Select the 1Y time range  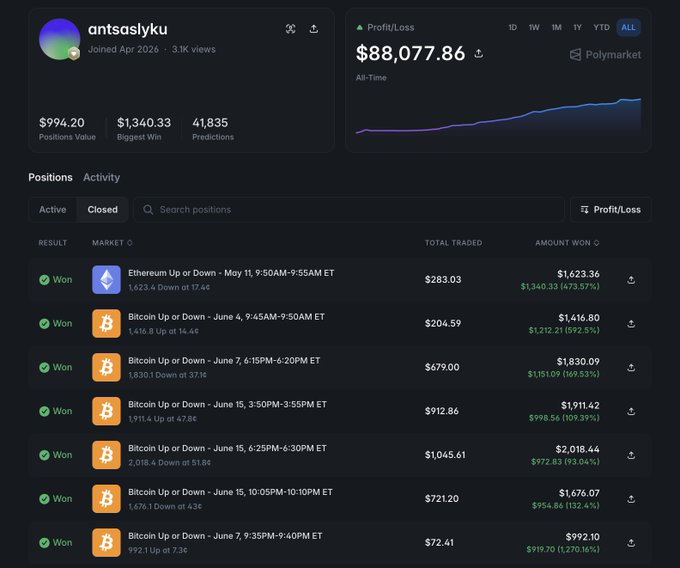[x=577, y=27]
